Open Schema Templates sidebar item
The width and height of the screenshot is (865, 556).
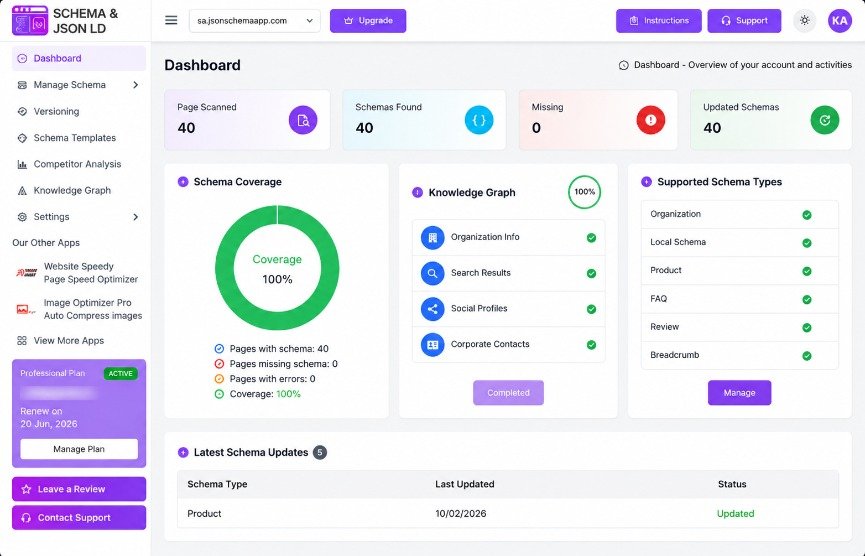[x=79, y=138]
